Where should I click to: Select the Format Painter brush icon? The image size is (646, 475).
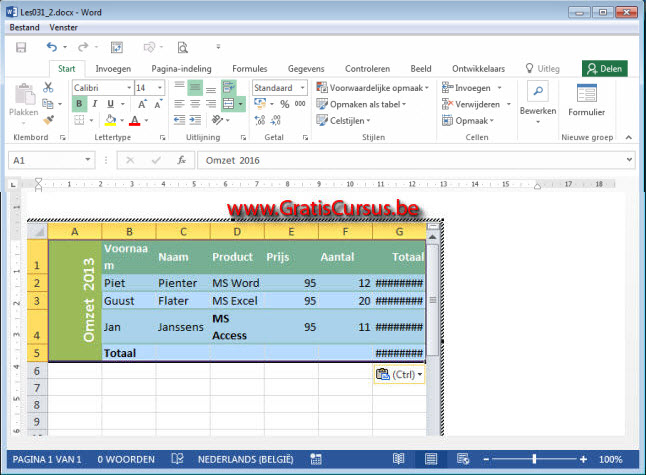pos(49,120)
